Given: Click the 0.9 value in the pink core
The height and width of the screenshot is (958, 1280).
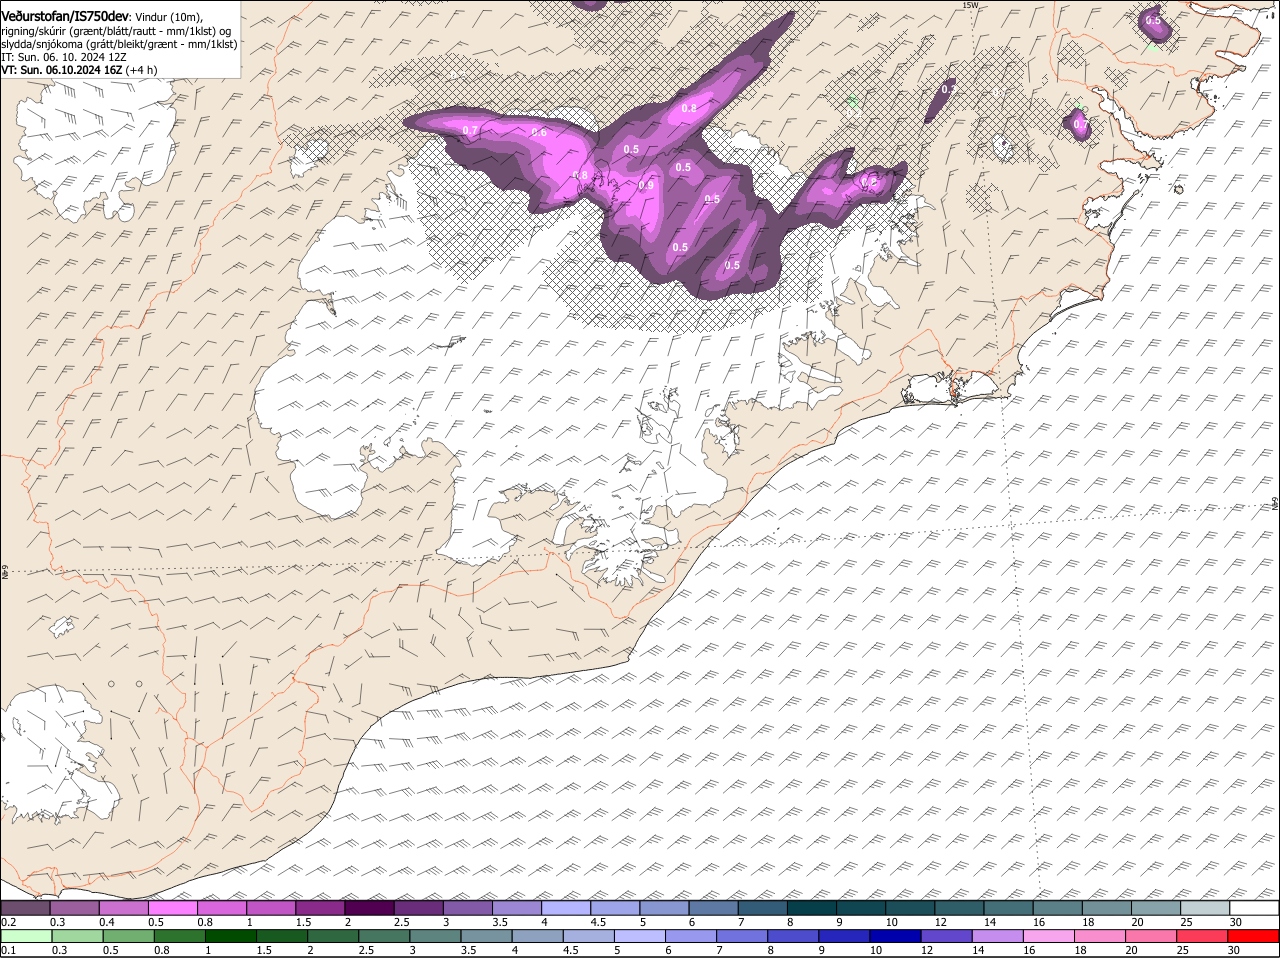Looking at the screenshot, I should (646, 185).
